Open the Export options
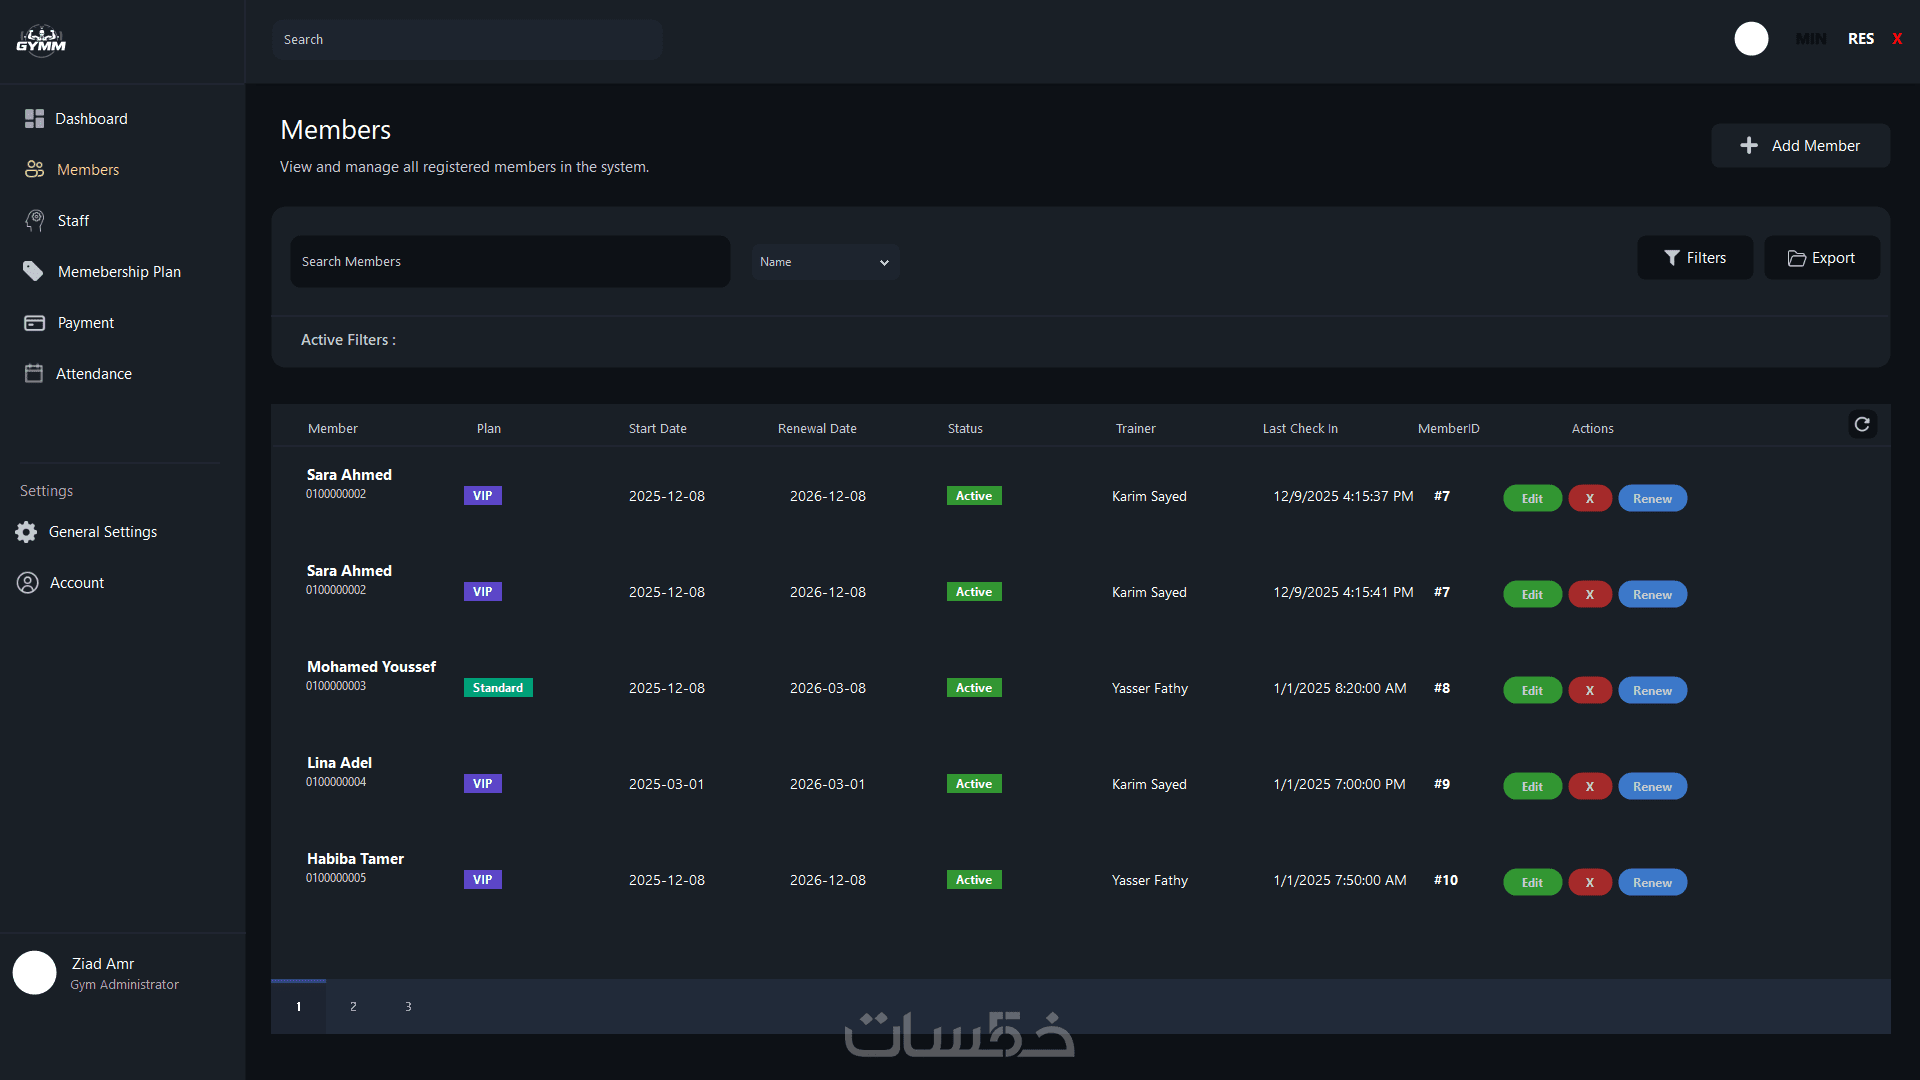 (1821, 258)
